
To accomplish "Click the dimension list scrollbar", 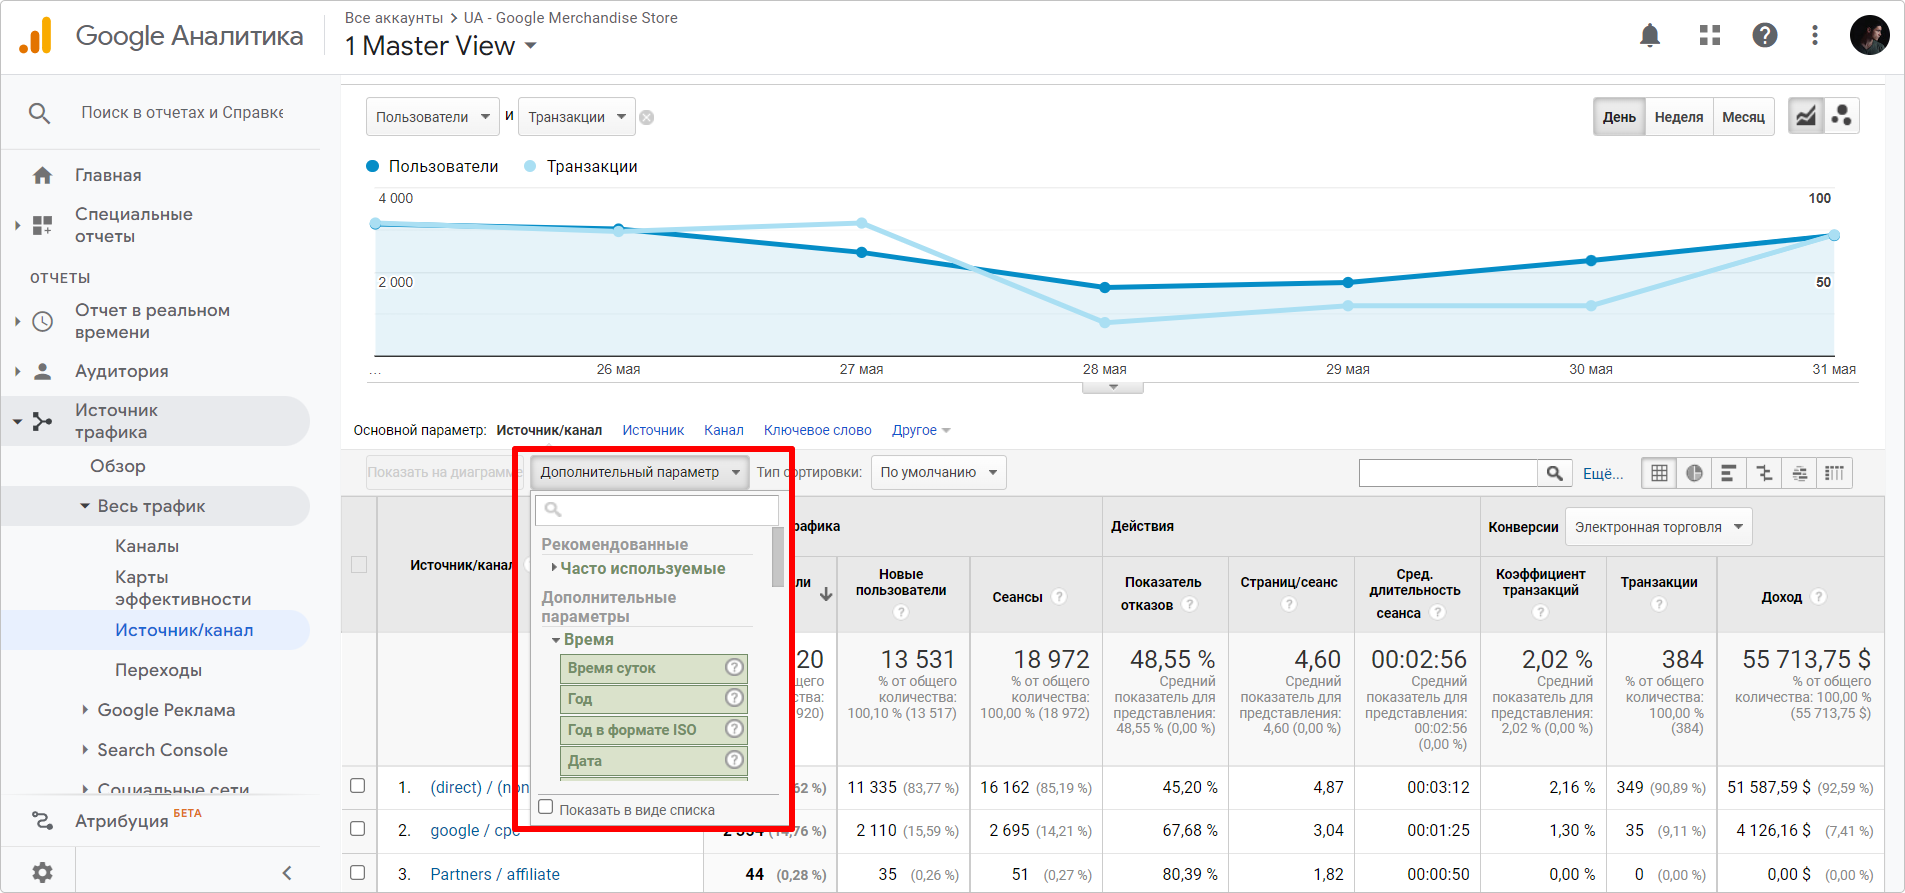I will (777, 557).
